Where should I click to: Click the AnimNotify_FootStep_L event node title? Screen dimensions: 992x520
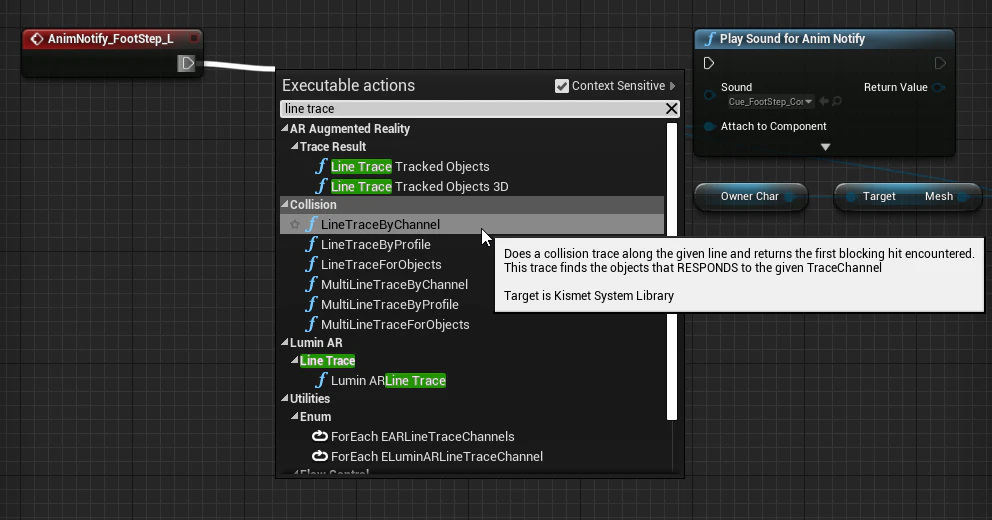click(111, 39)
